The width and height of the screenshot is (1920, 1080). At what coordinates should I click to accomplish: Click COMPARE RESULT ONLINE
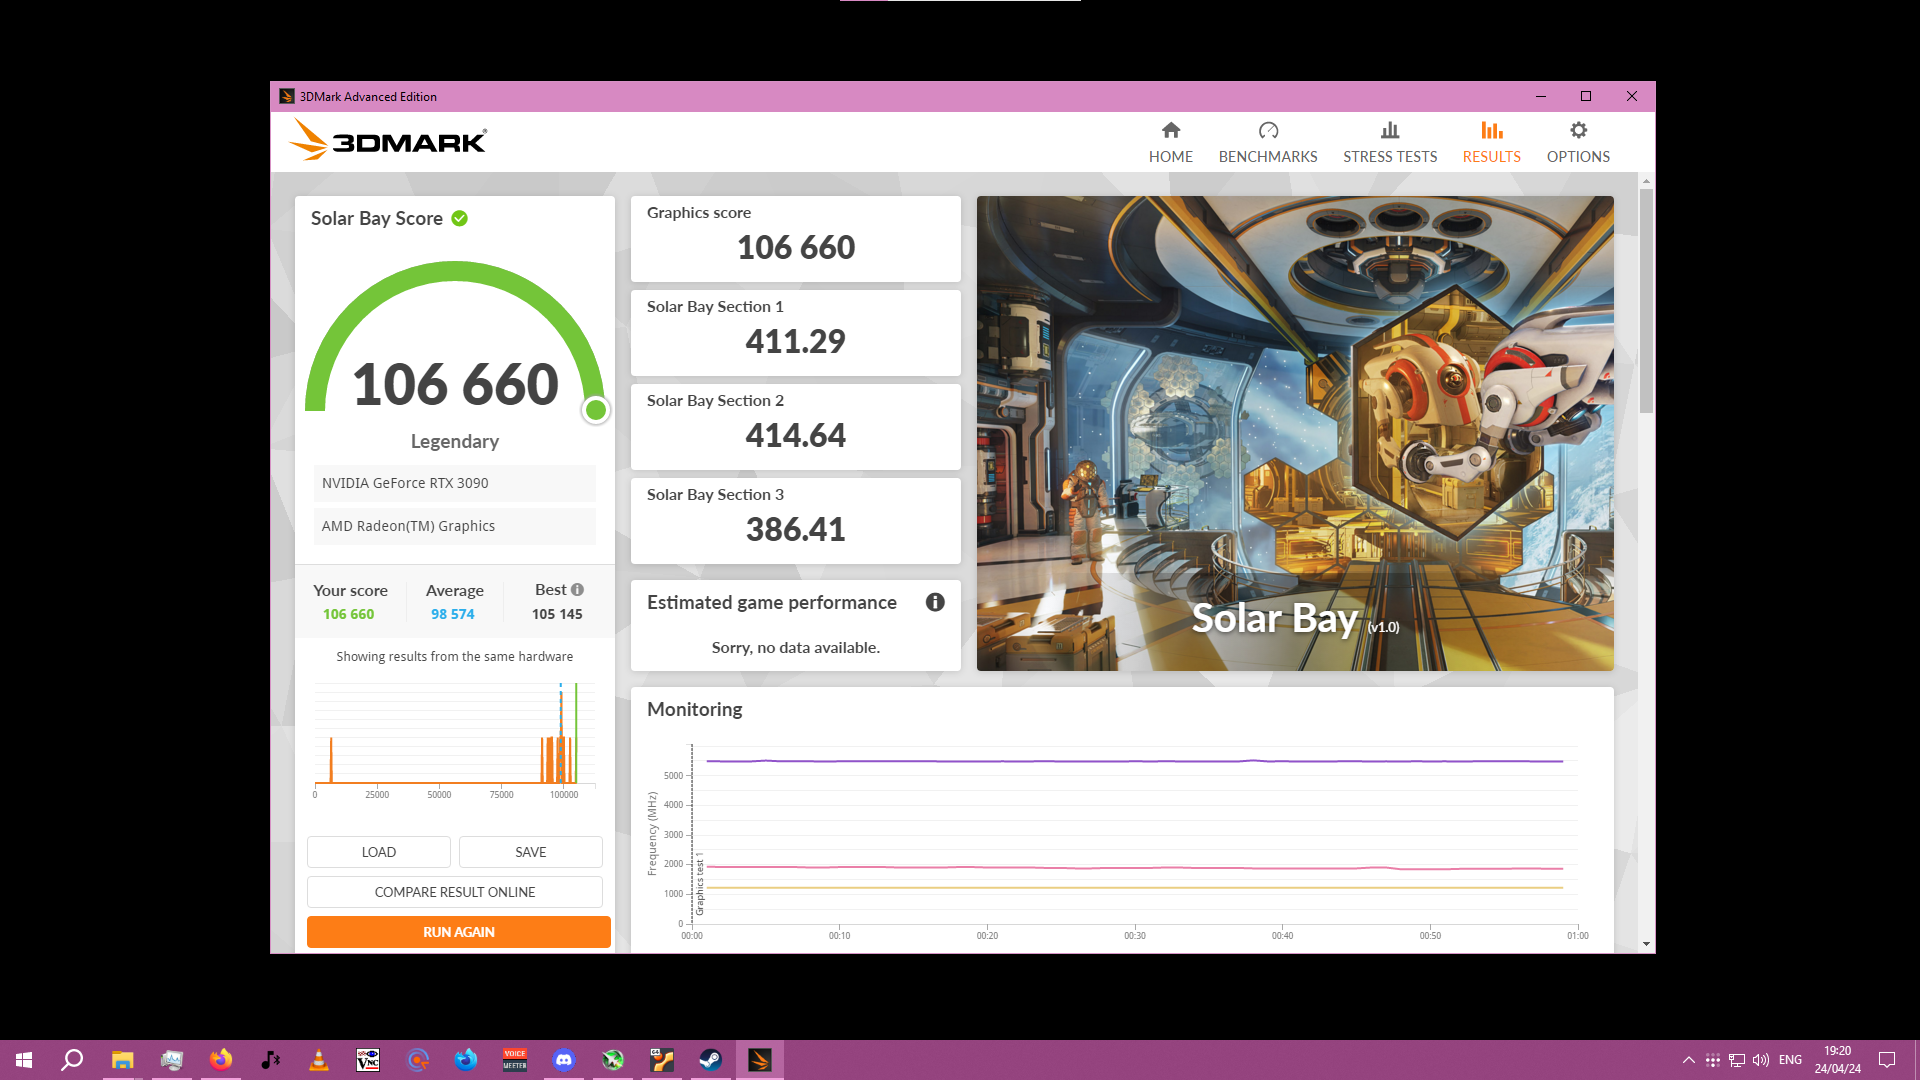pyautogui.click(x=455, y=892)
